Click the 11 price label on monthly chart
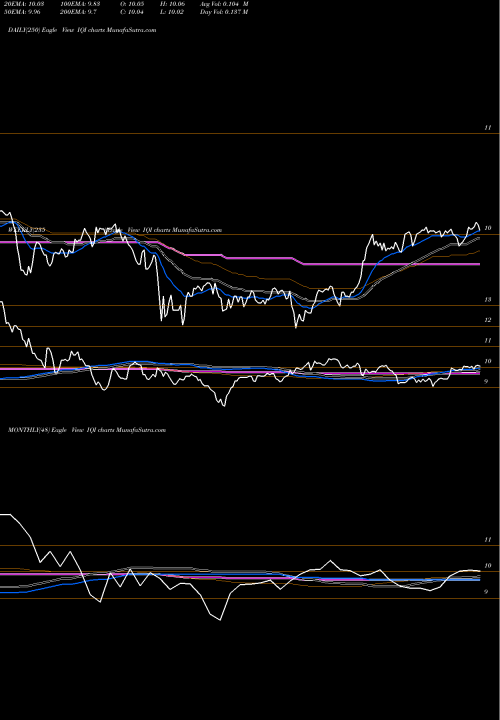500x720 pixels. point(488,540)
